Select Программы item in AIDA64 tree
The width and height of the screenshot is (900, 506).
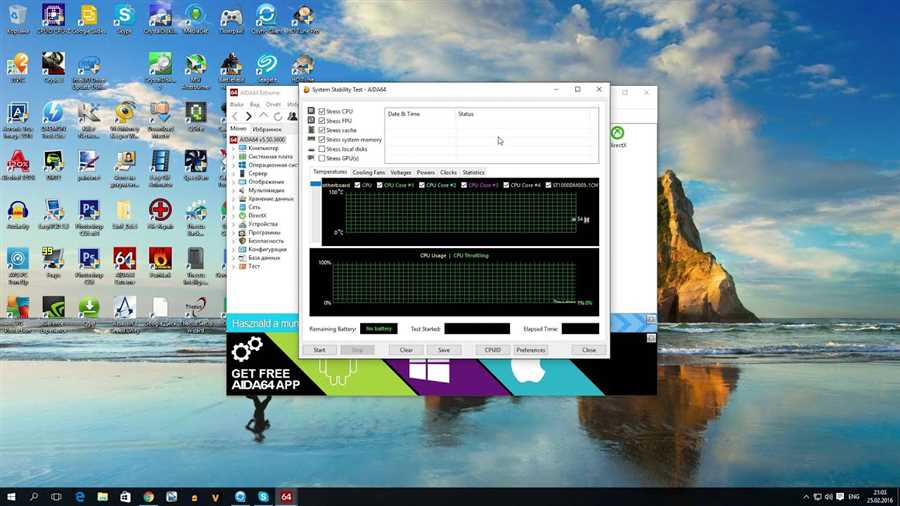[x=264, y=233]
